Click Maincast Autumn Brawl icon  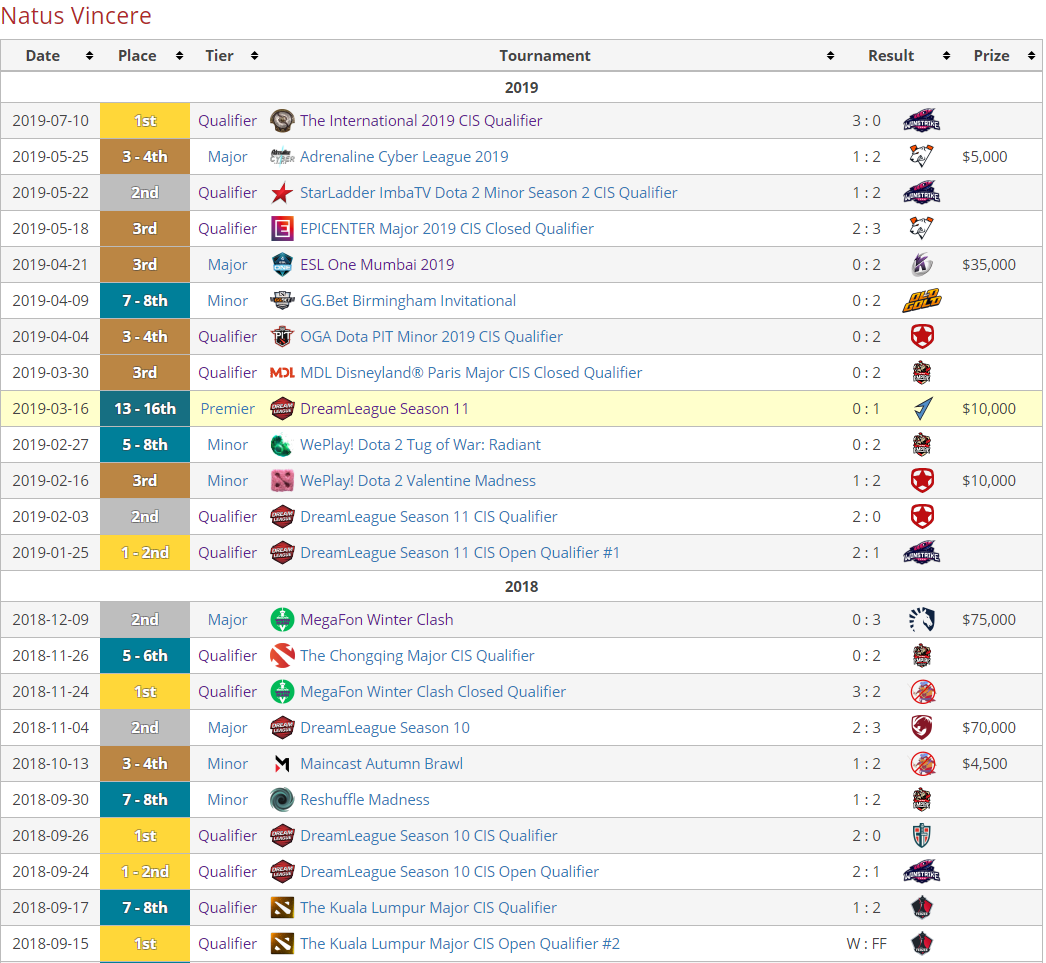(282, 764)
